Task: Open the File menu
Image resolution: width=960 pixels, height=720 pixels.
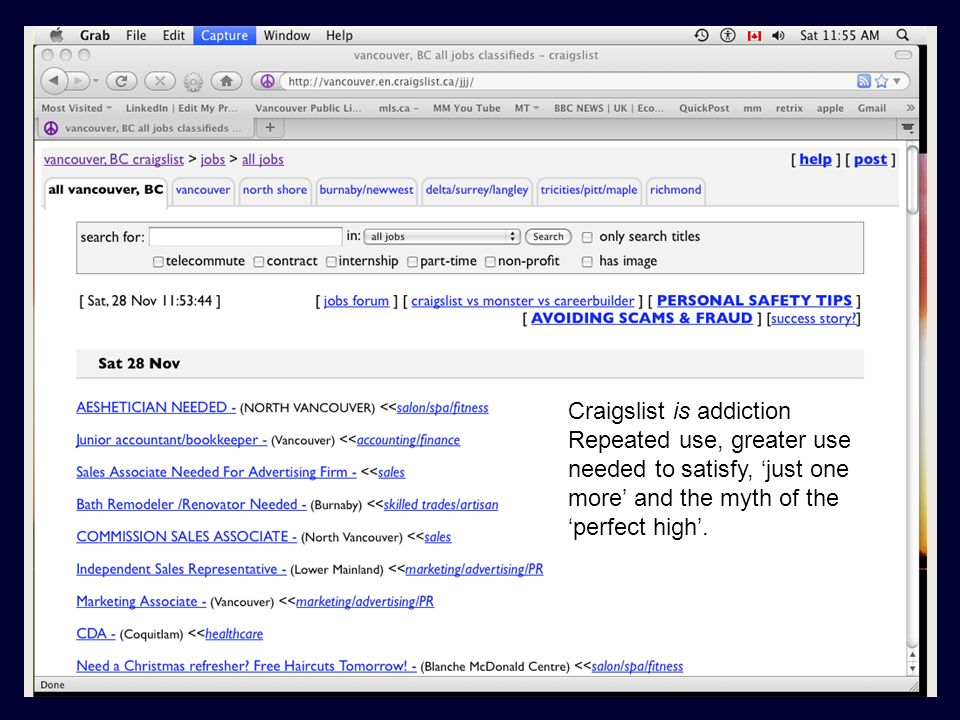Action: (x=136, y=36)
